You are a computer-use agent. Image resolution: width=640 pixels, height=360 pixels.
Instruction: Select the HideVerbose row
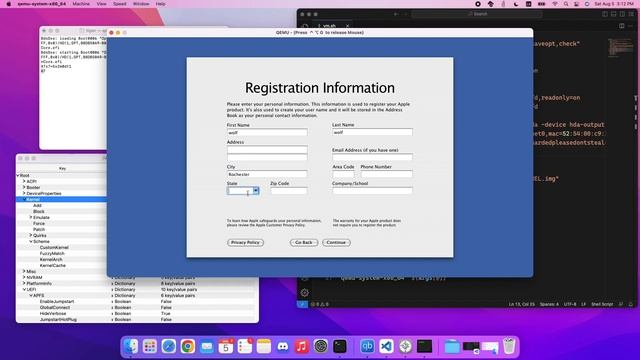(137, 313)
